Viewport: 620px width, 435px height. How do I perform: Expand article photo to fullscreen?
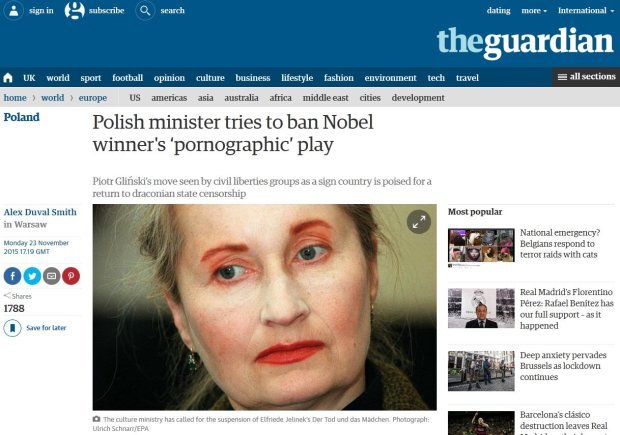419,222
